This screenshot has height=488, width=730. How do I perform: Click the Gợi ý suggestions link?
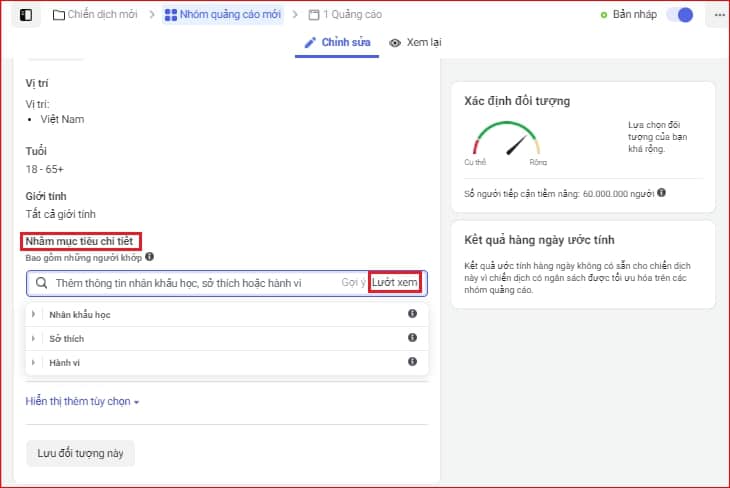[x=353, y=283]
